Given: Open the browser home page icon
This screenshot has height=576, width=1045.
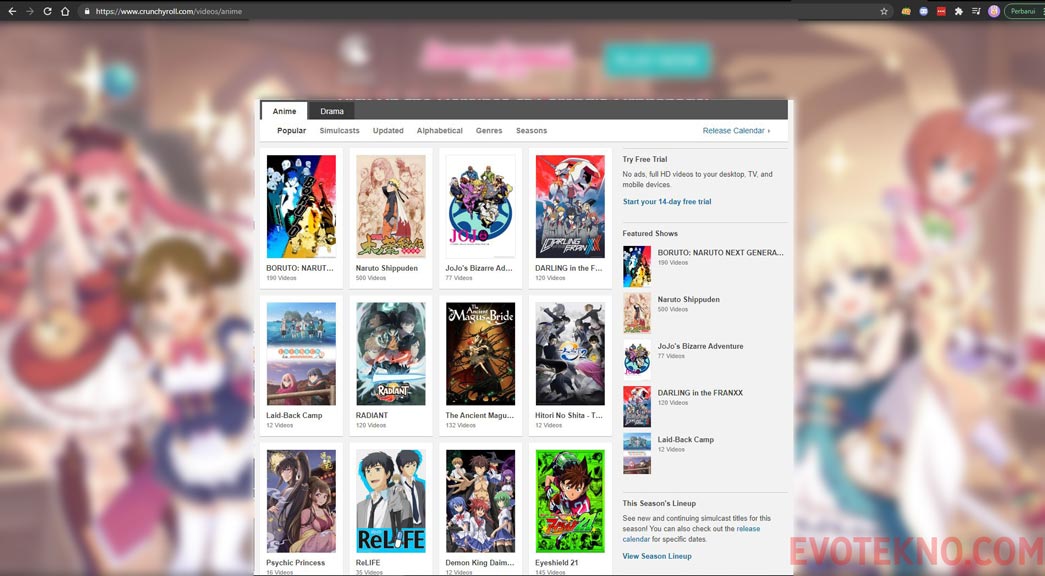Looking at the screenshot, I should (65, 11).
